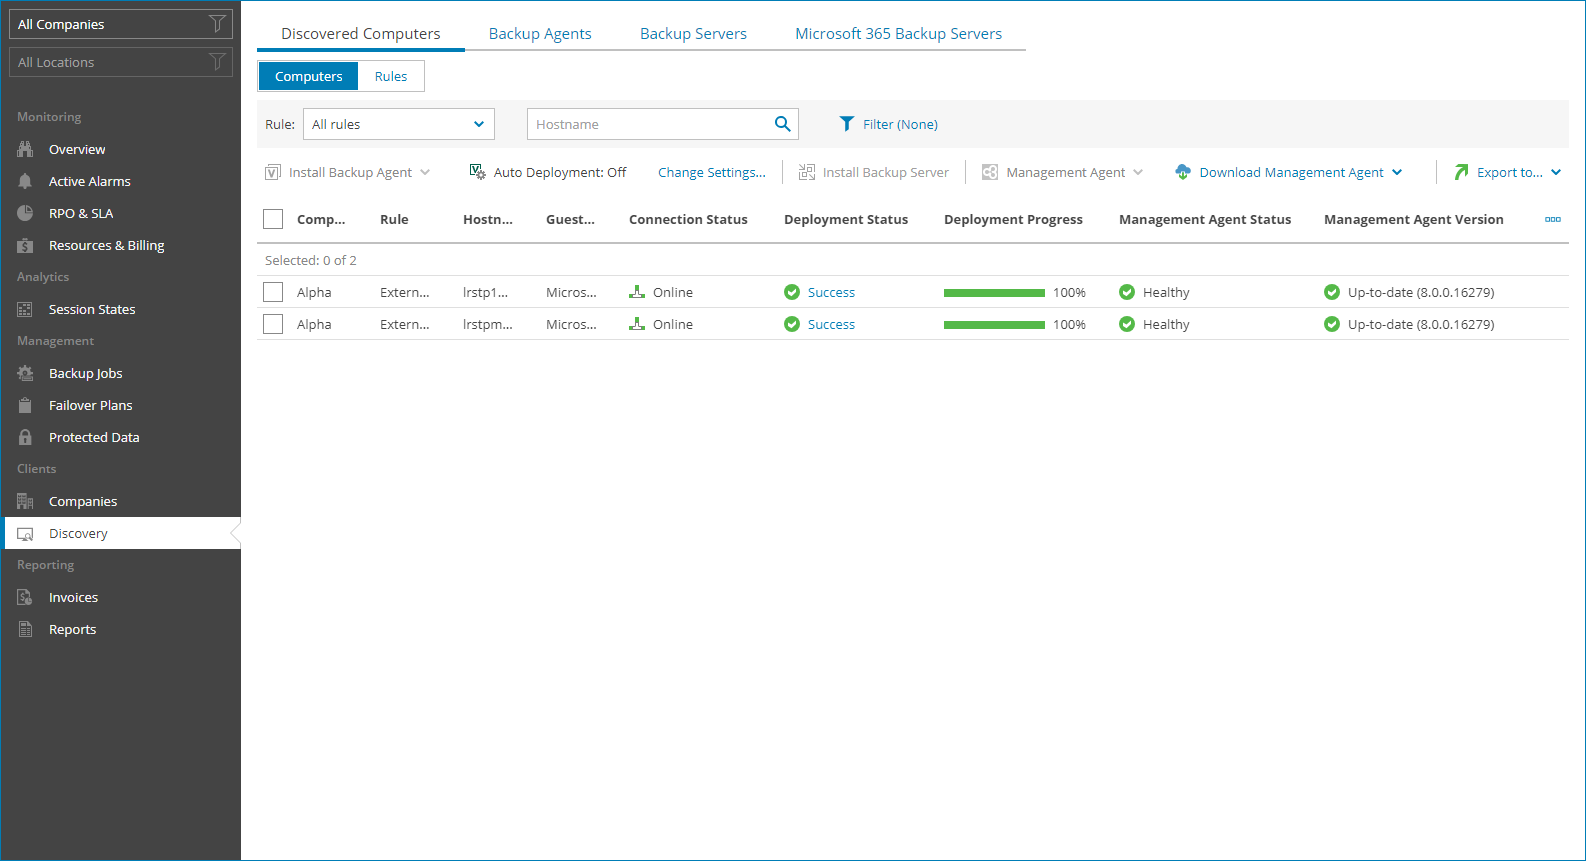Screen dimensions: 1586x861
Task: Switch to the Backup Agents tab
Action: 540,33
